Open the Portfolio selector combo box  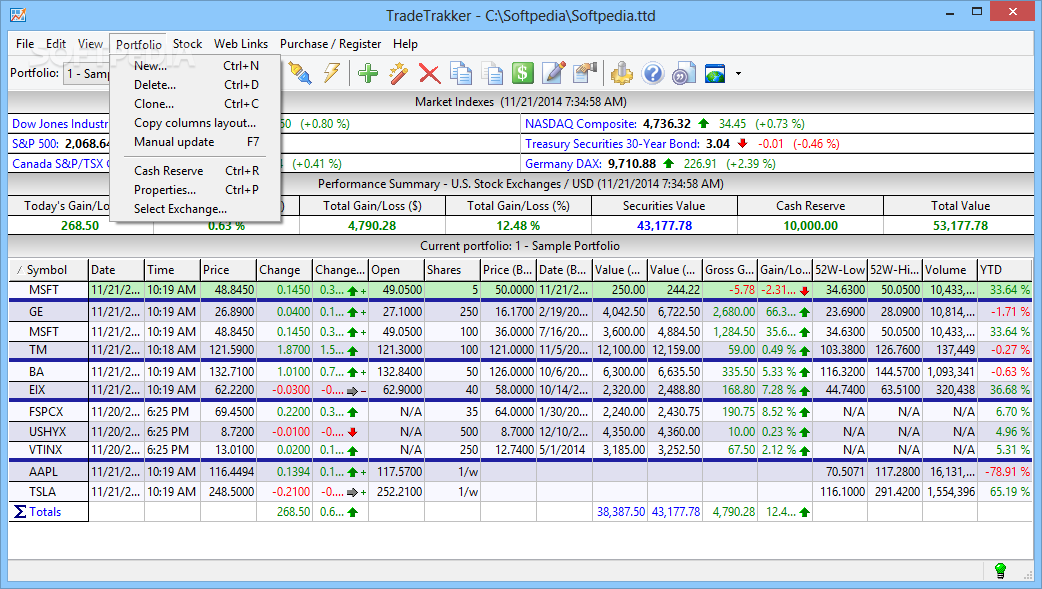pyautogui.click(x=86, y=73)
